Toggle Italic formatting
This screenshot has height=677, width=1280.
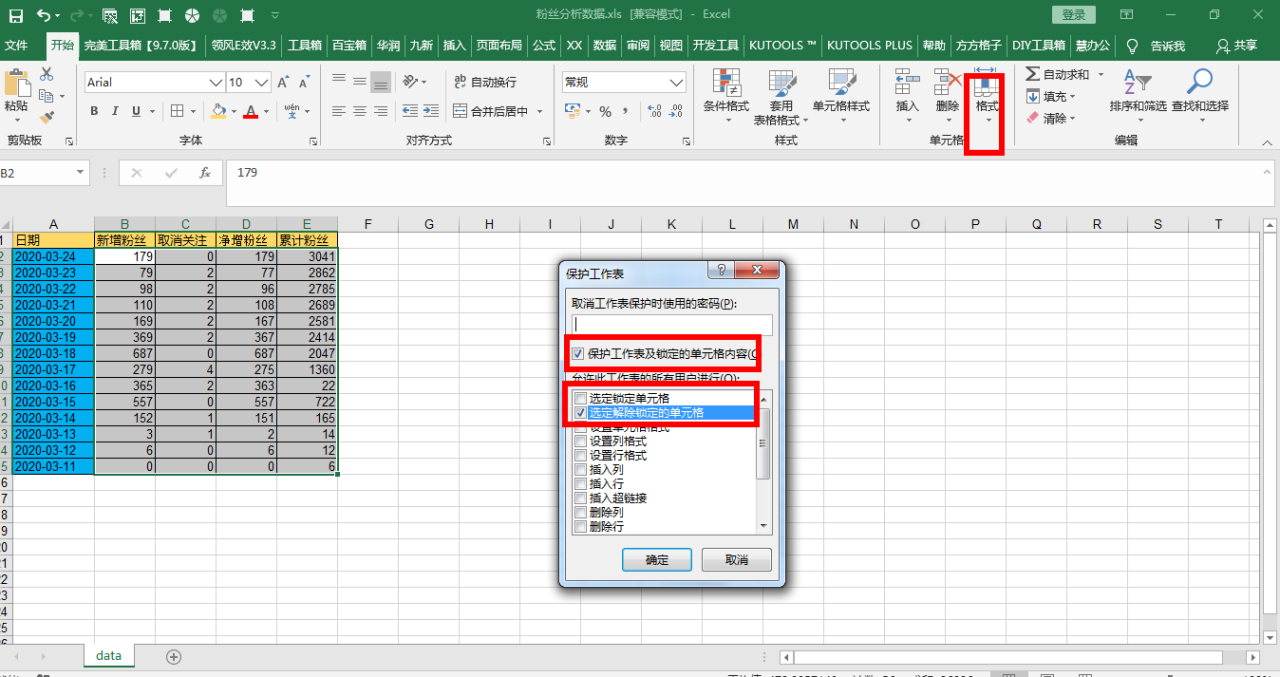point(115,111)
